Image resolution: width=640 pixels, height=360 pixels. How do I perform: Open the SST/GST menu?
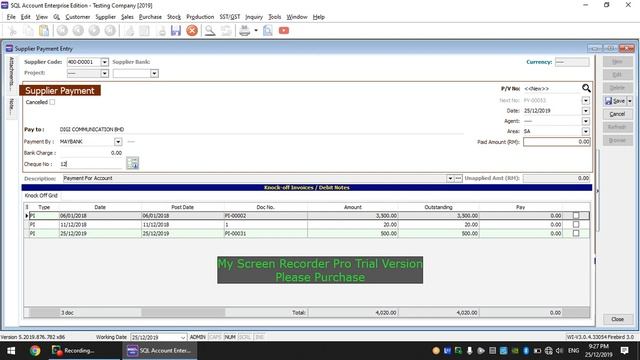[230, 17]
